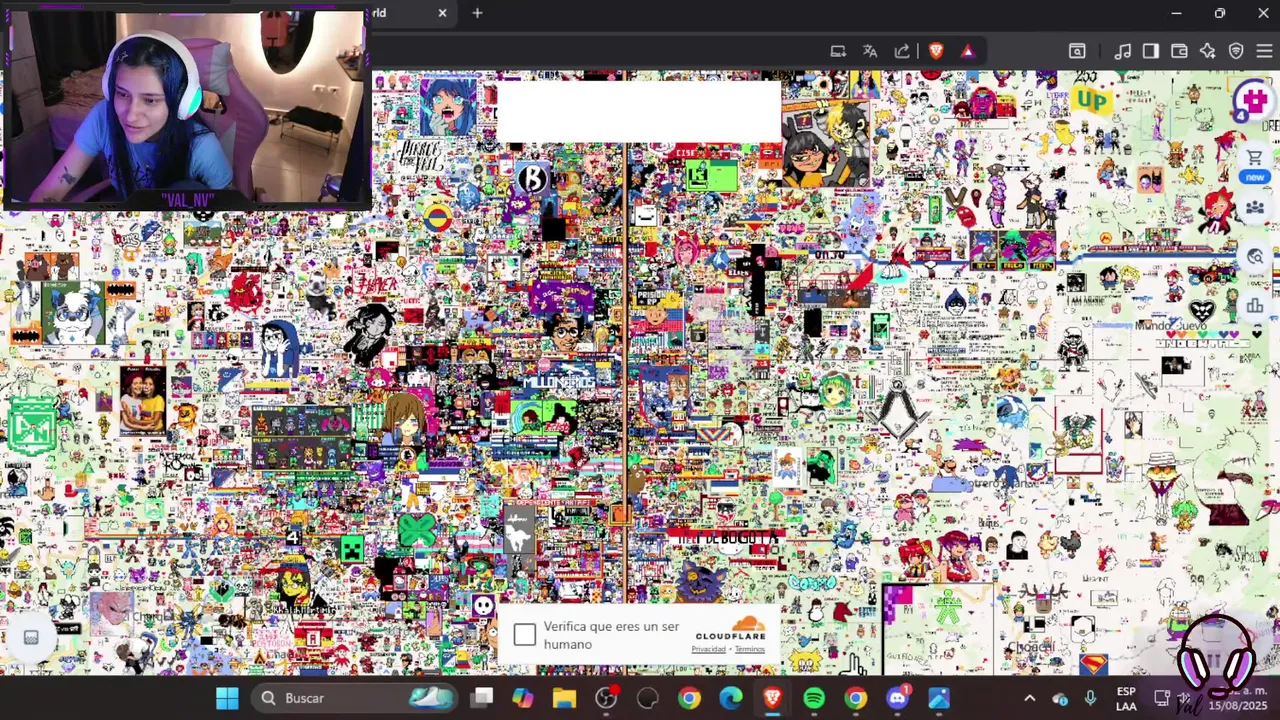Click the translate page icon
The height and width of the screenshot is (720, 1280).
[870, 51]
